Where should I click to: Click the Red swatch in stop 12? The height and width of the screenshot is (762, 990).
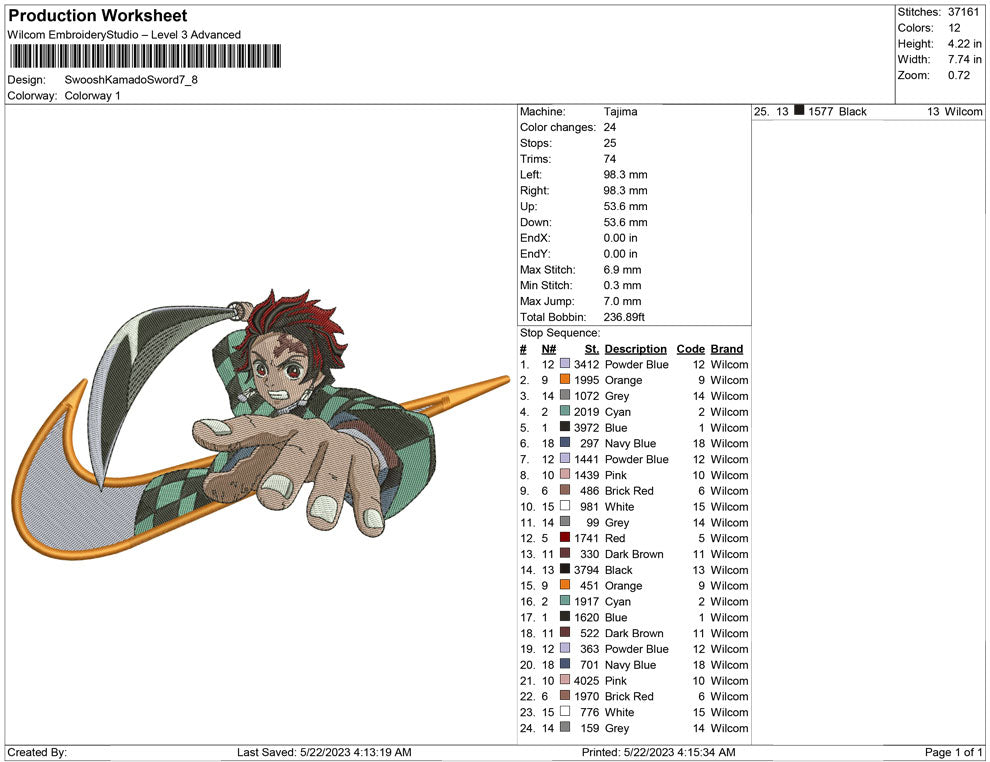pos(565,537)
